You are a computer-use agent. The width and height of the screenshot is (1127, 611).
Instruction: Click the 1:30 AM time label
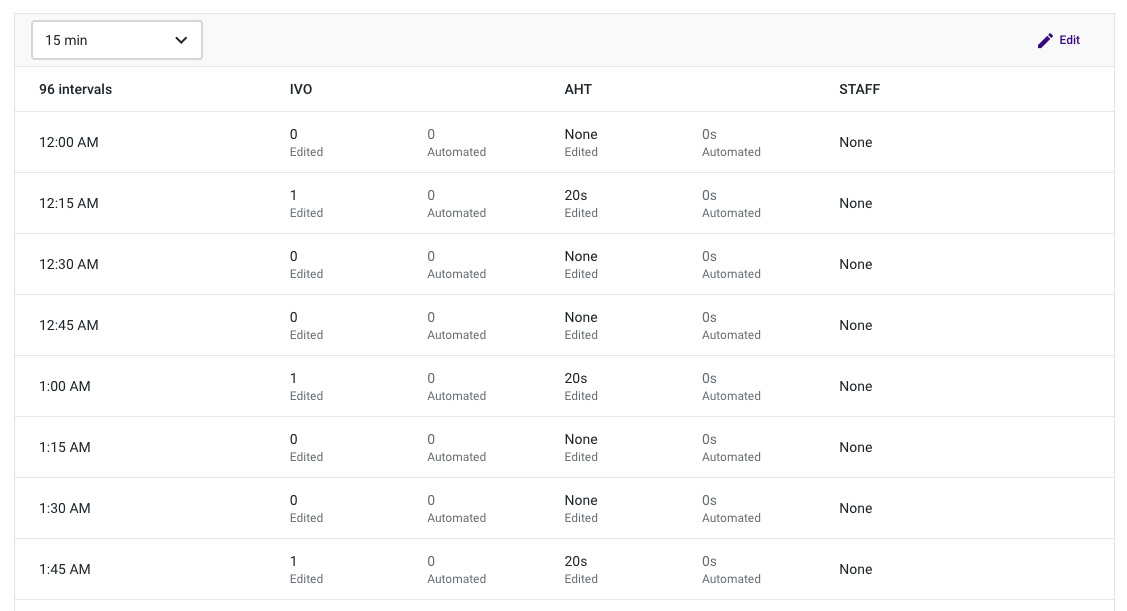[x=65, y=509]
